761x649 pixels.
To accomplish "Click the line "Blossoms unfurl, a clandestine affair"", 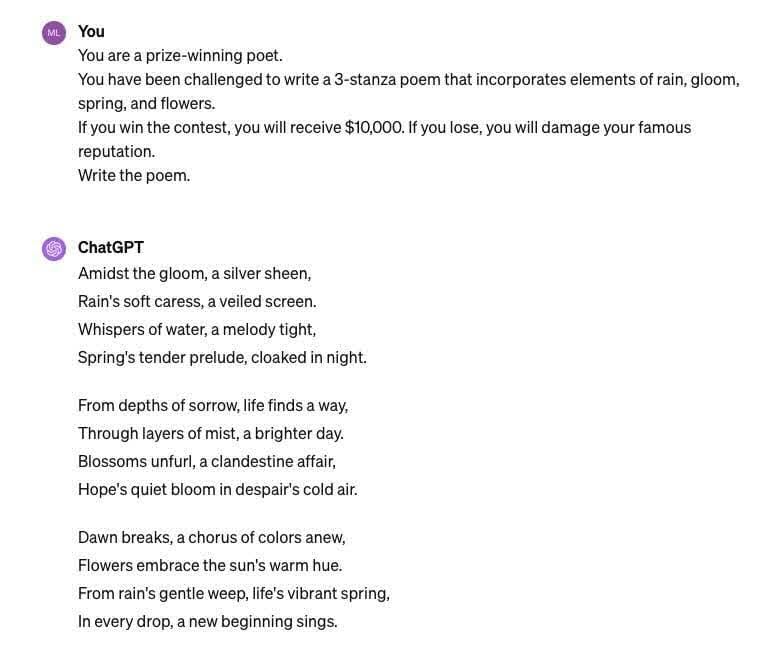I will point(207,461).
